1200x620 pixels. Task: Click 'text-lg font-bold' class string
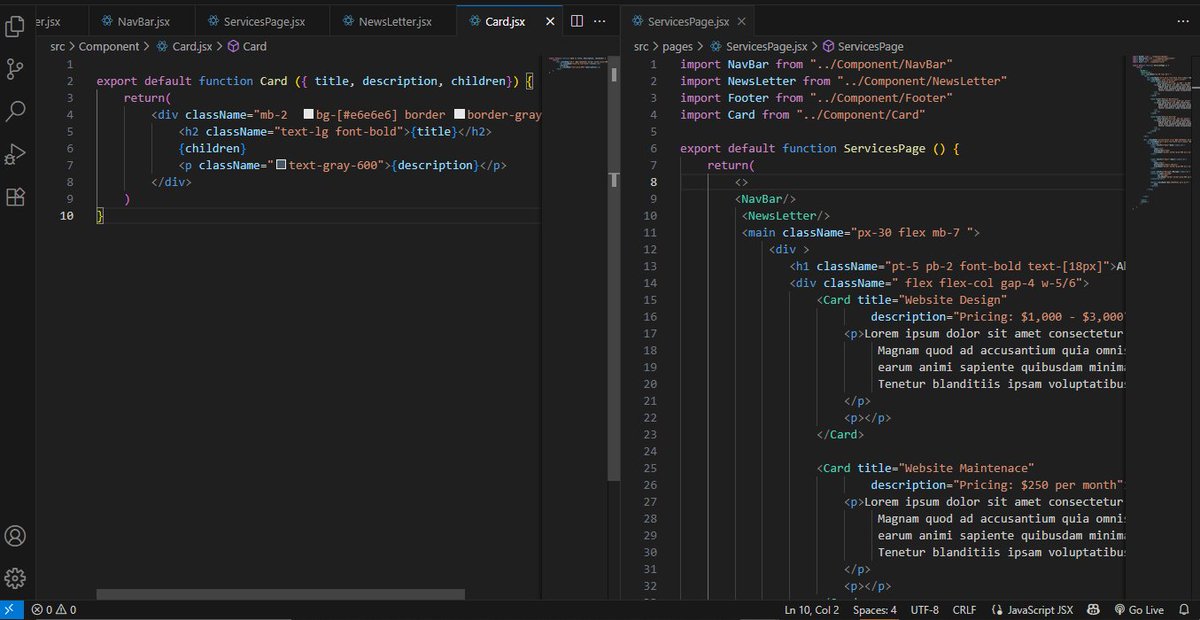(336, 132)
